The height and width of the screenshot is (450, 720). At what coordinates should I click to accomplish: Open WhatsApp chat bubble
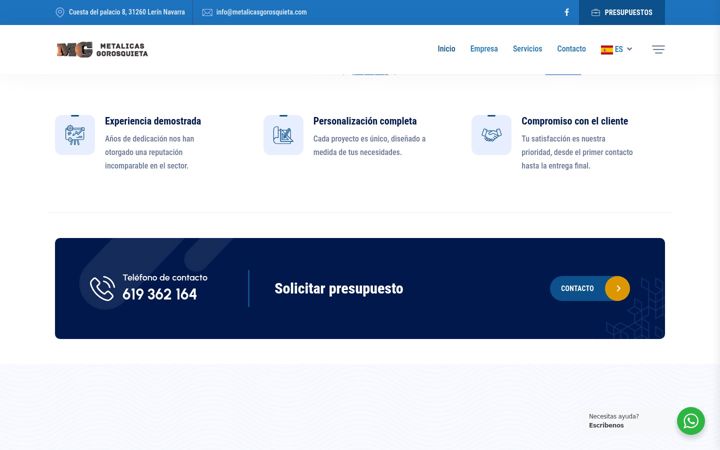(691, 421)
